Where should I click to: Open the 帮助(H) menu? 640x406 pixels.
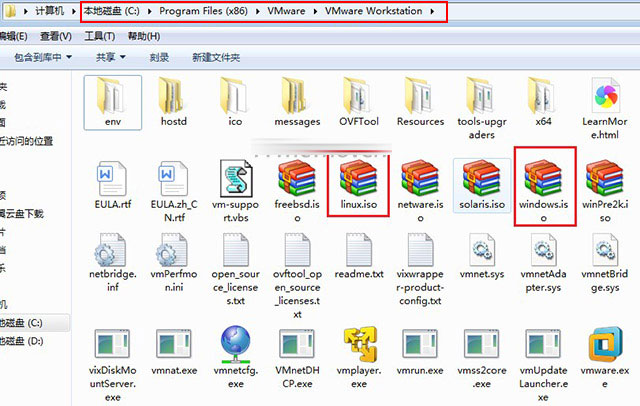[x=144, y=36]
